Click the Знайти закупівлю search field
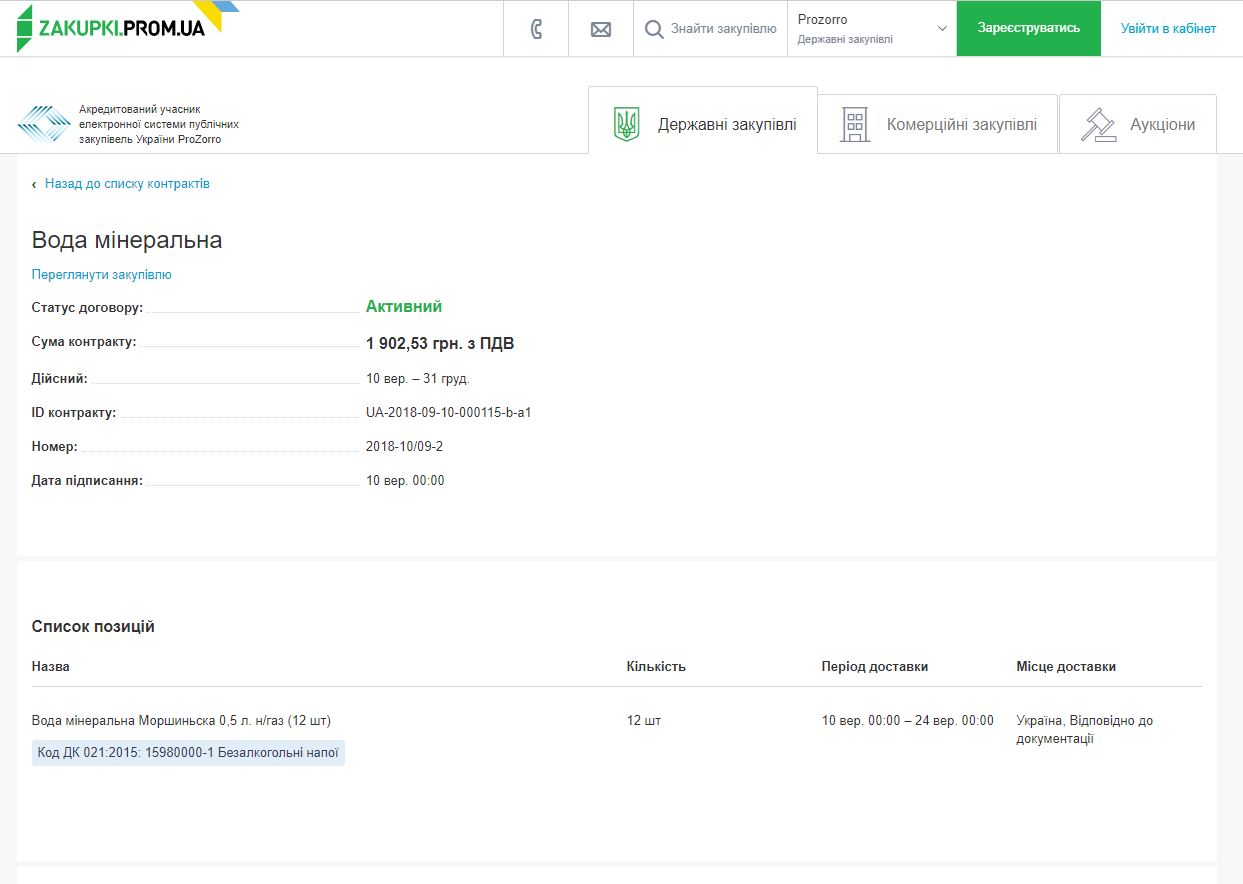Screen dimensions: 1243x884 coord(723,29)
